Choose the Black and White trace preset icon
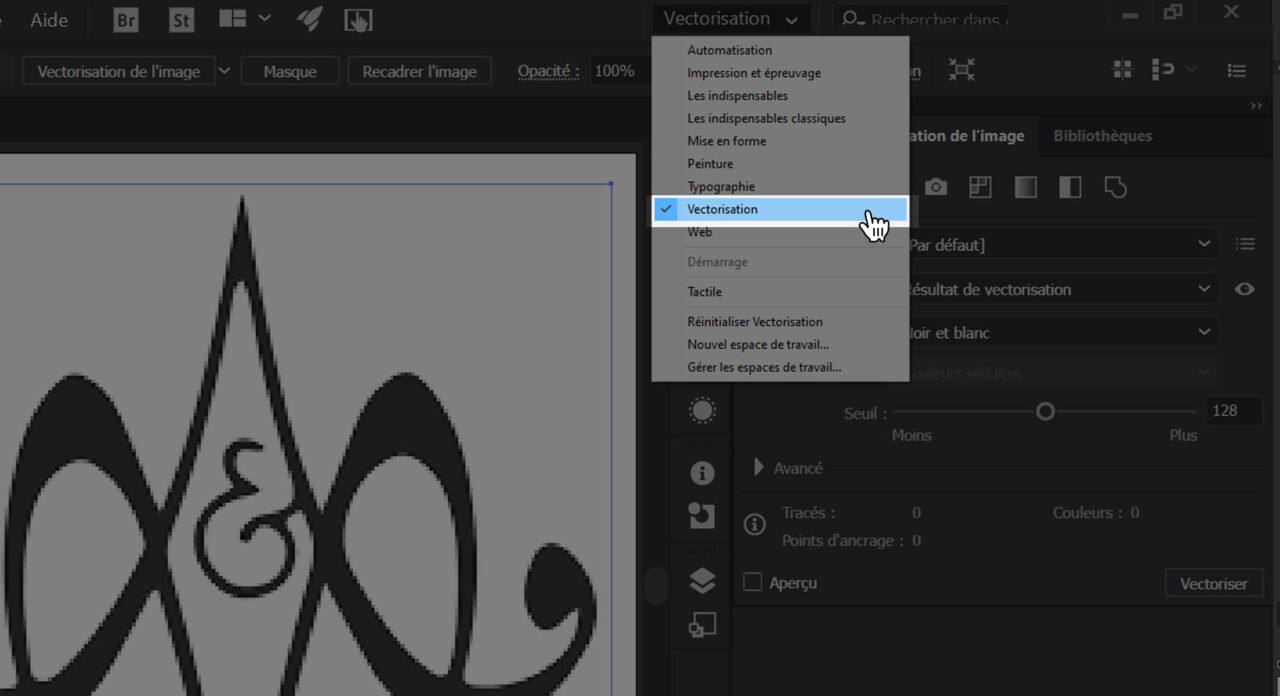This screenshot has height=696, width=1280. point(1070,186)
